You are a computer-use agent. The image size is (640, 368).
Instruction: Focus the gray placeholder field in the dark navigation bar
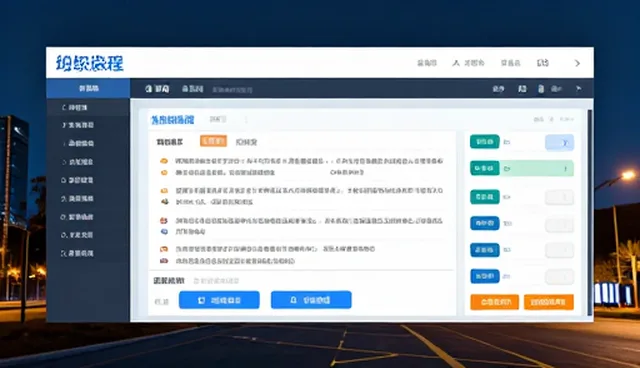coord(232,89)
